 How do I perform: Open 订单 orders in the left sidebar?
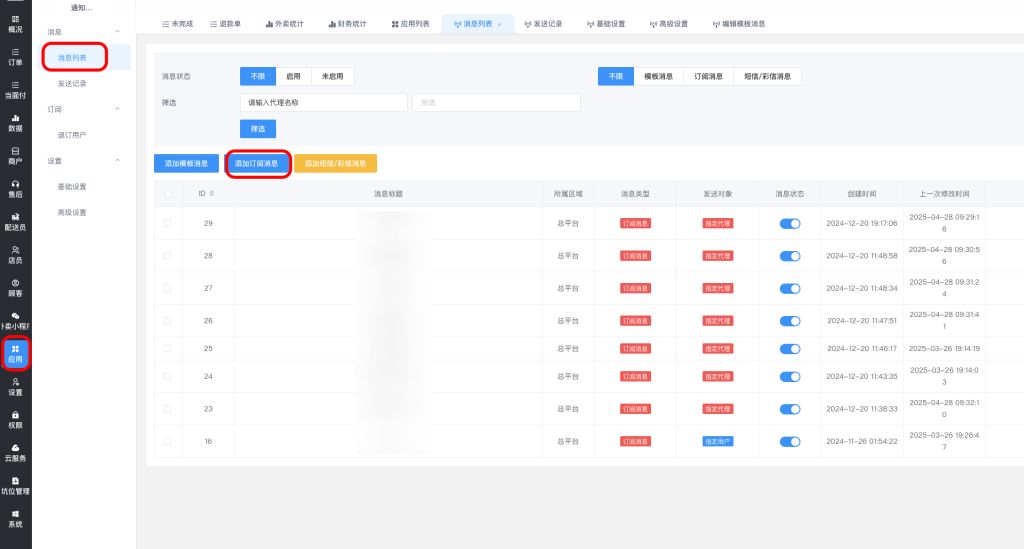[15, 56]
